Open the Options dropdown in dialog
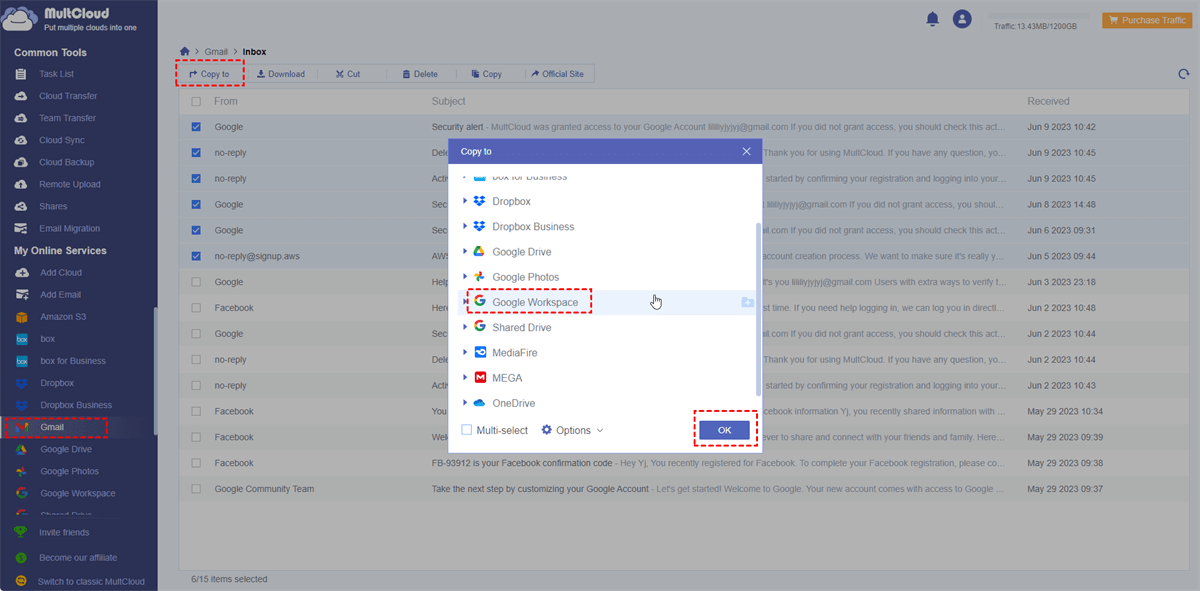The height and width of the screenshot is (591, 1200). point(573,430)
